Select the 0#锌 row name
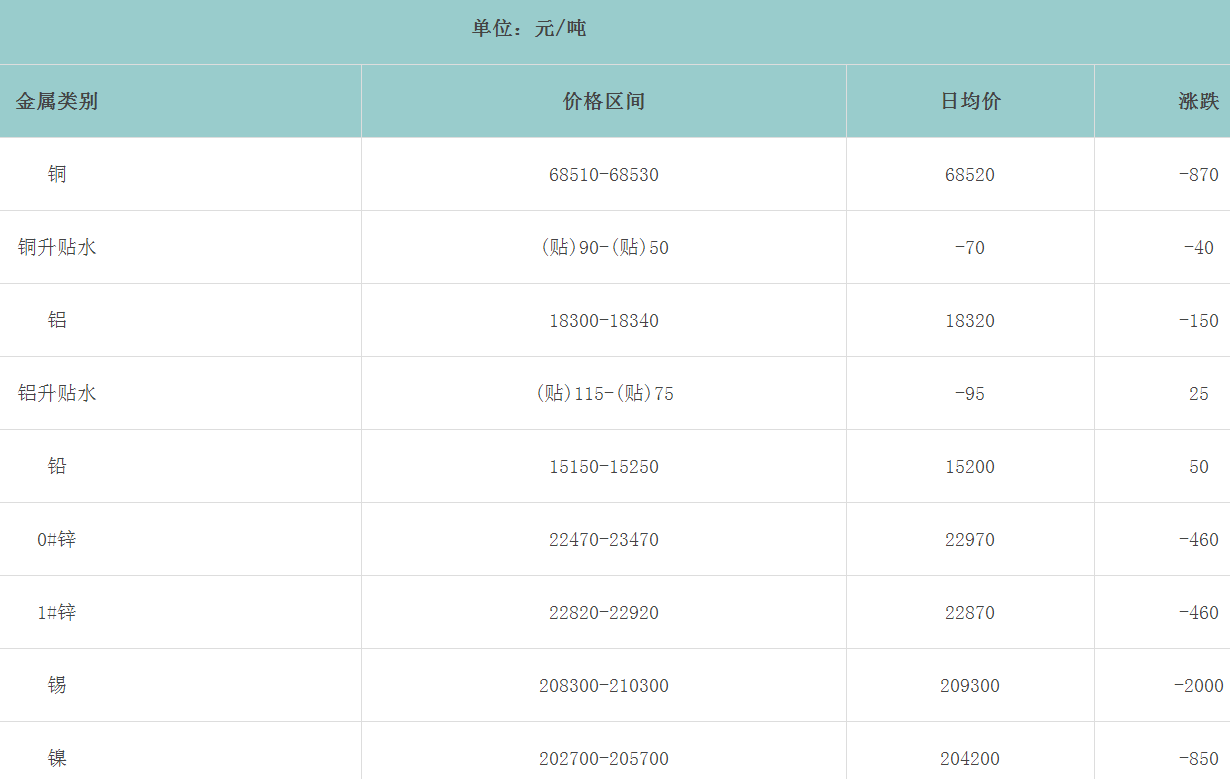The image size is (1230, 779). 57,540
